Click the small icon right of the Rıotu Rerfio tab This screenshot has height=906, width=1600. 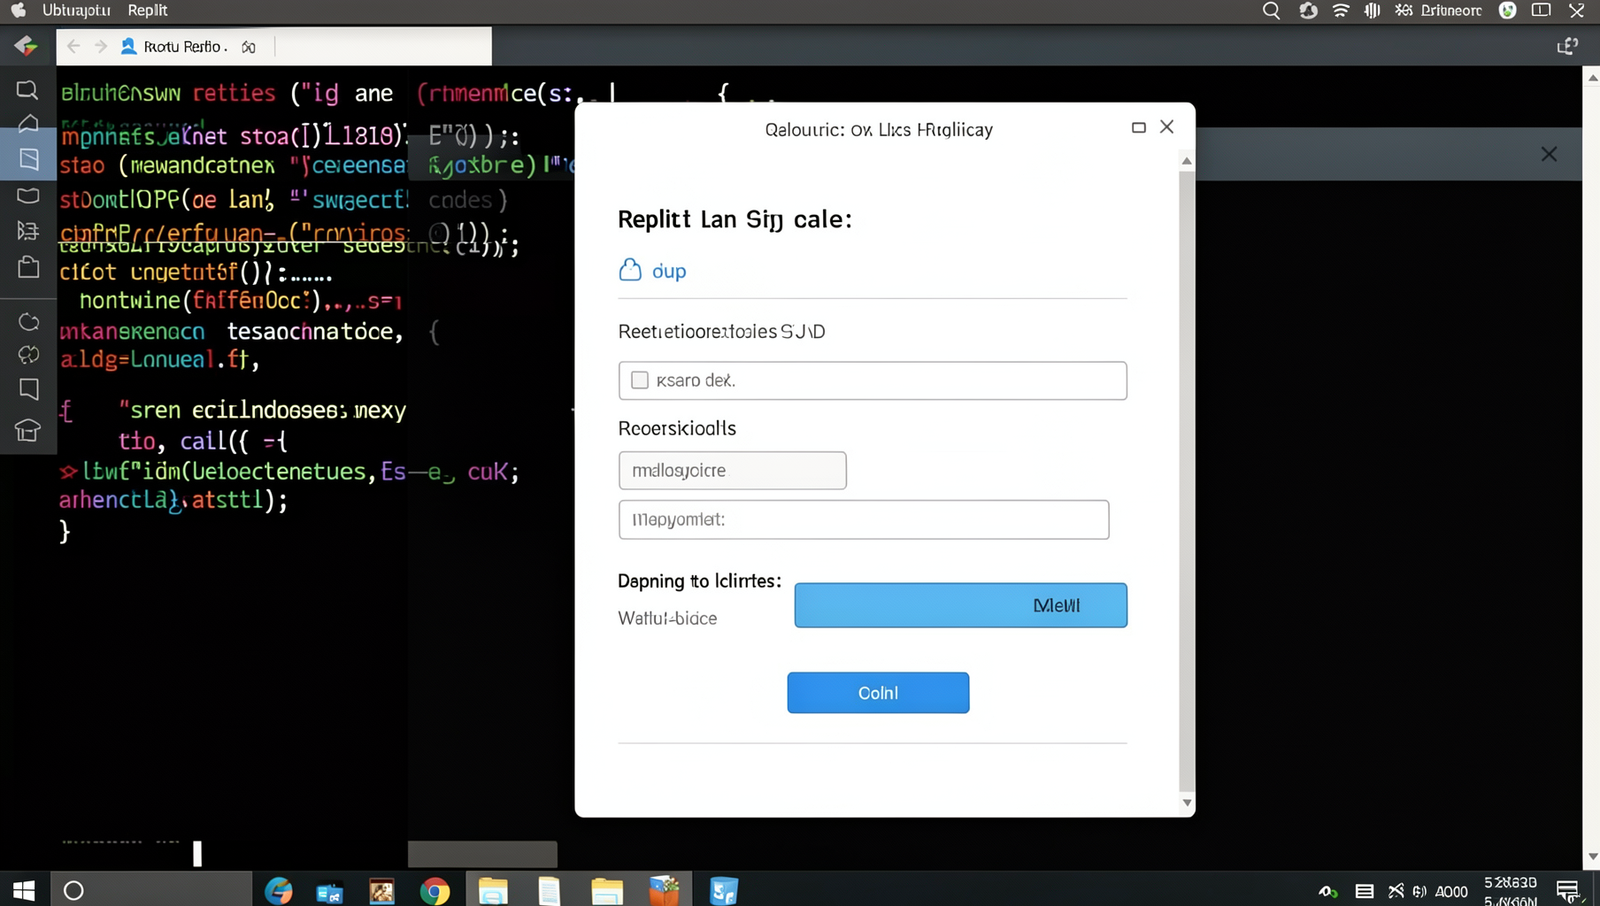[x=249, y=47]
